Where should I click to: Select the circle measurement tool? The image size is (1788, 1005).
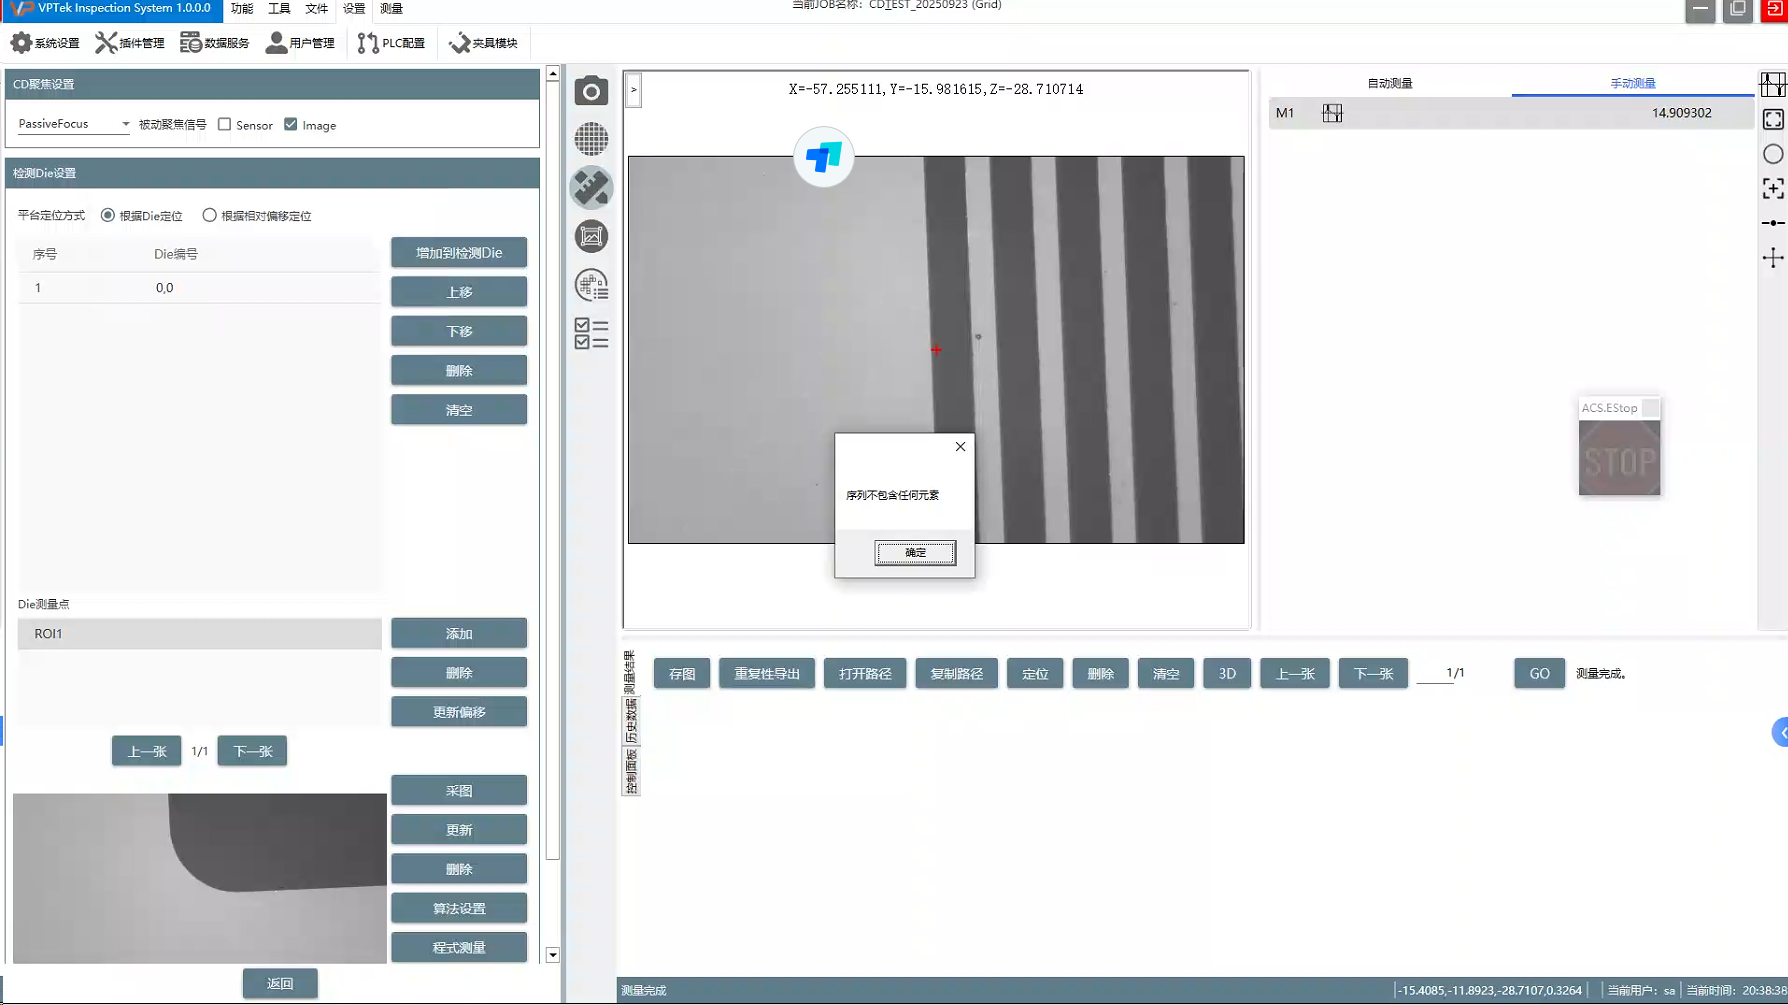point(1772,154)
